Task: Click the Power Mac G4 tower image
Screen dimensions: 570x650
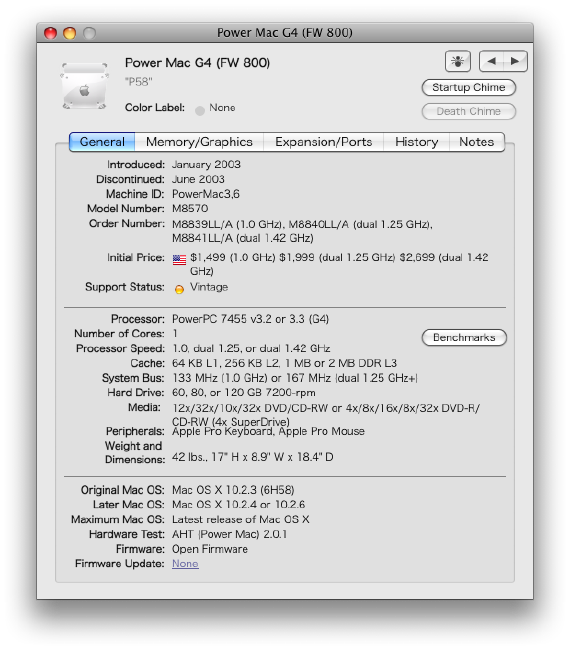Action: click(x=85, y=86)
